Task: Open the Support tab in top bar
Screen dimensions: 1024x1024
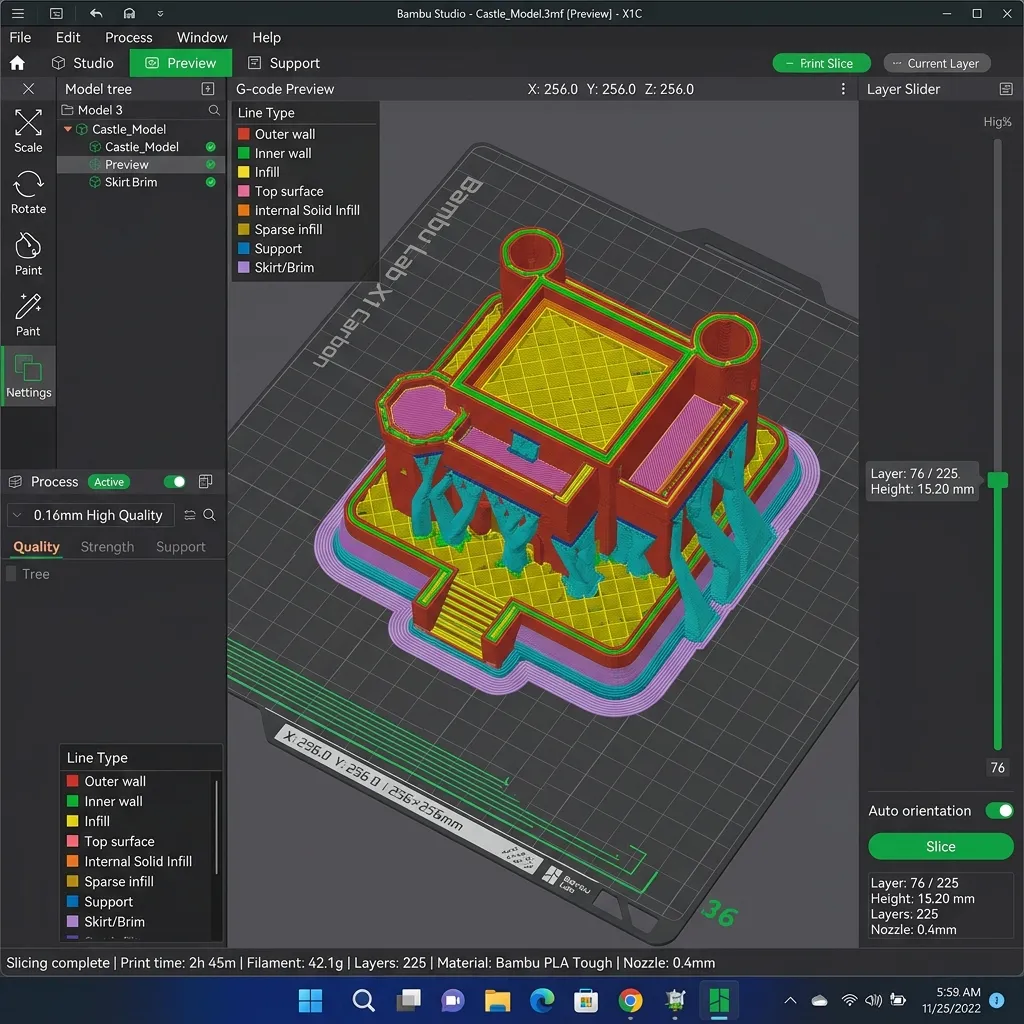Action: coord(284,63)
